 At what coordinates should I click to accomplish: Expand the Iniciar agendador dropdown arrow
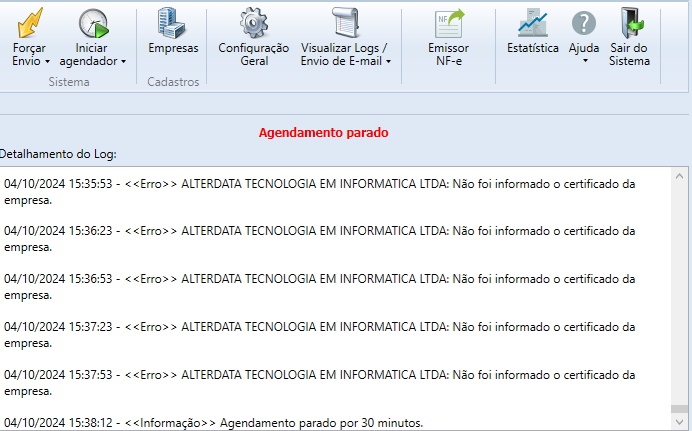[124, 62]
